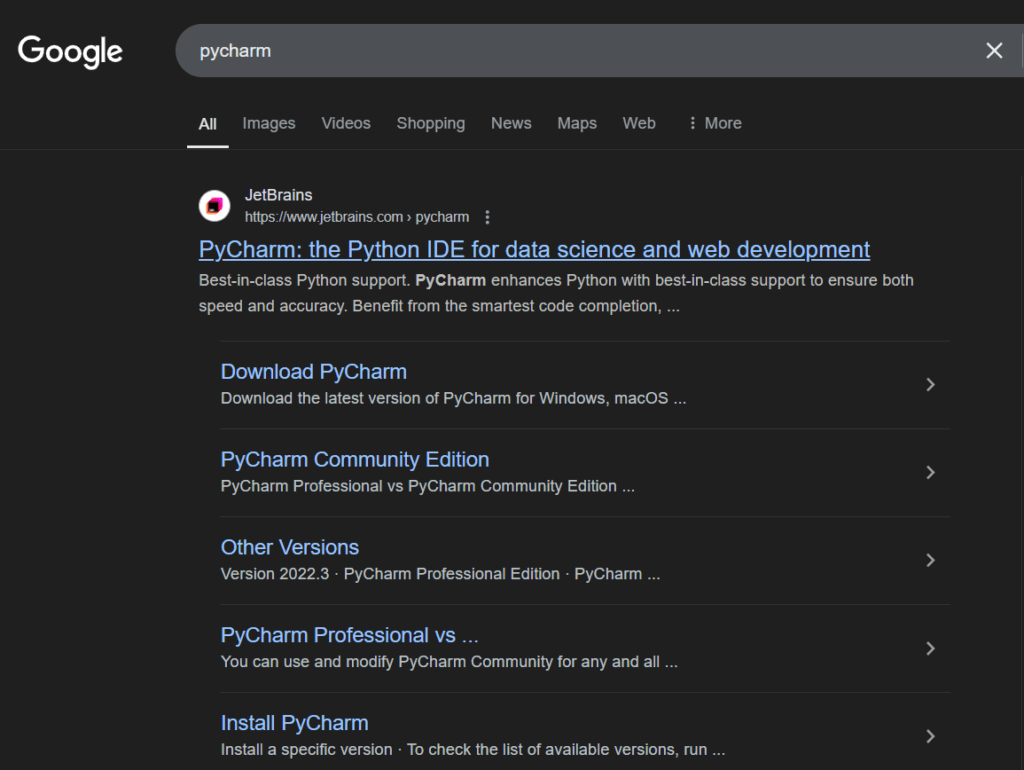Open the JetBrains result three-dot options
This screenshot has width=1024, height=770.
pyautogui.click(x=487, y=217)
